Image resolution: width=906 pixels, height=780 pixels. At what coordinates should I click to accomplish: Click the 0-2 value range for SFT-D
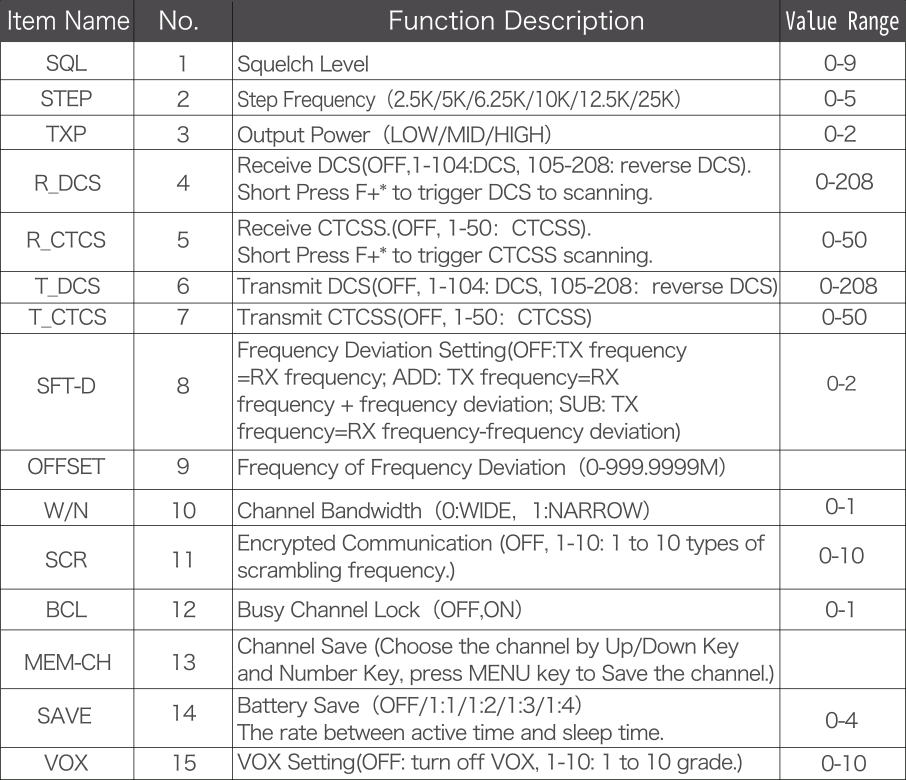coord(841,383)
